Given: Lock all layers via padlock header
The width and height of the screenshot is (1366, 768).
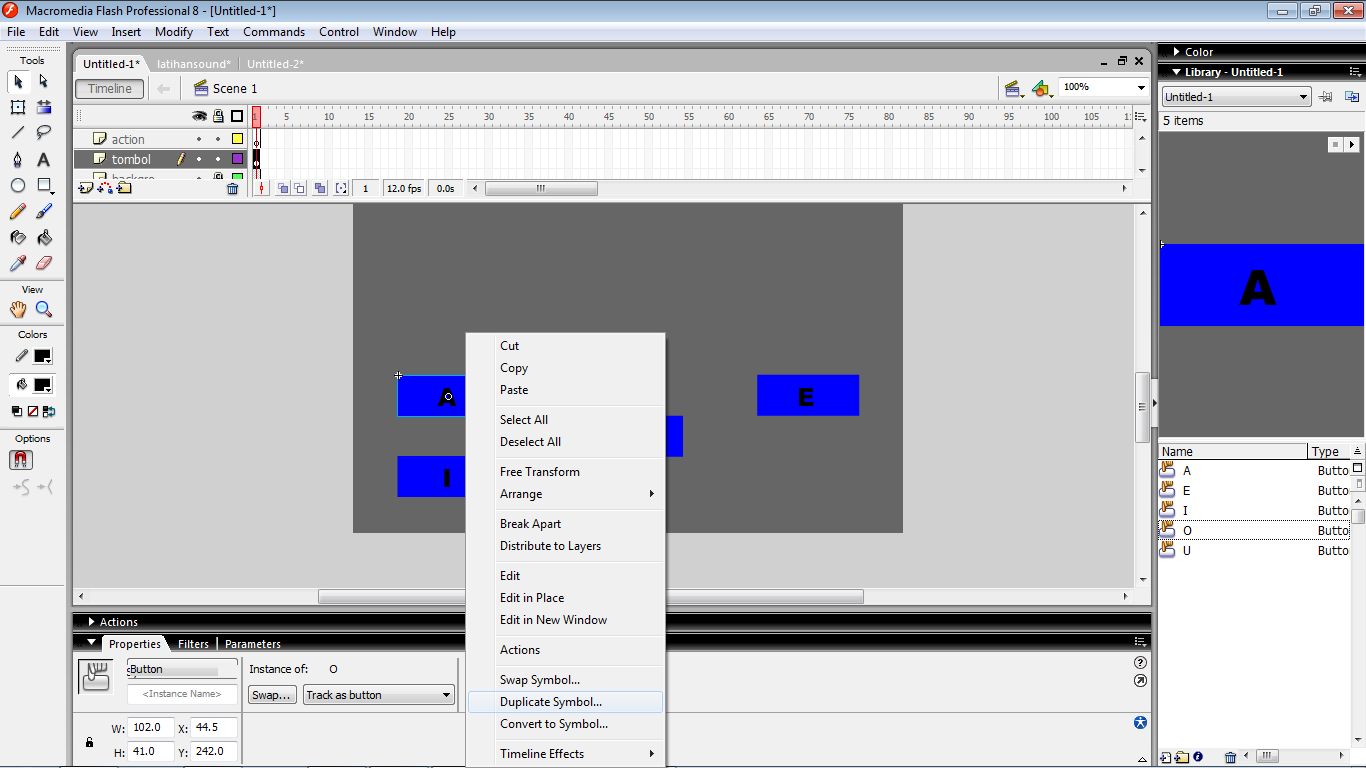Looking at the screenshot, I should (x=218, y=116).
